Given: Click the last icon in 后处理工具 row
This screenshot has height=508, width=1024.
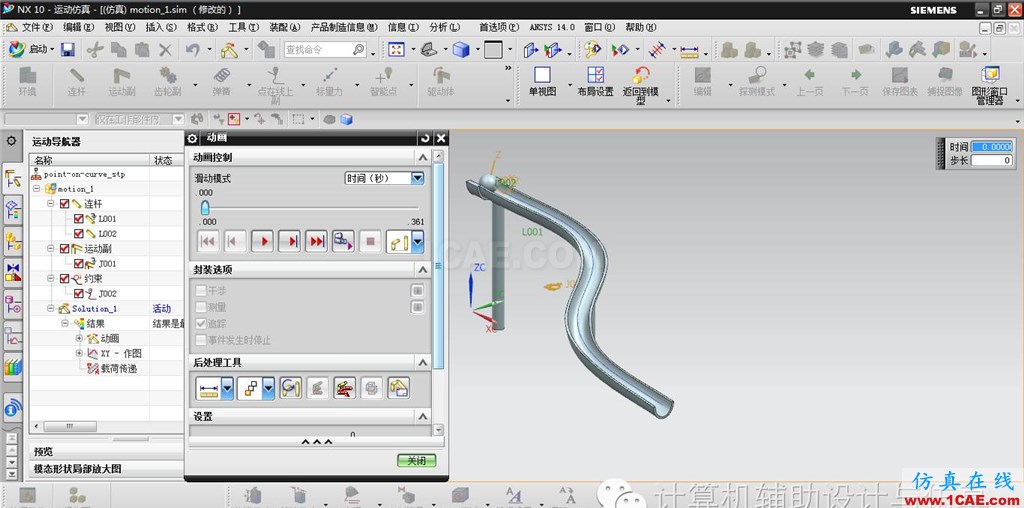Looking at the screenshot, I should [x=398, y=389].
